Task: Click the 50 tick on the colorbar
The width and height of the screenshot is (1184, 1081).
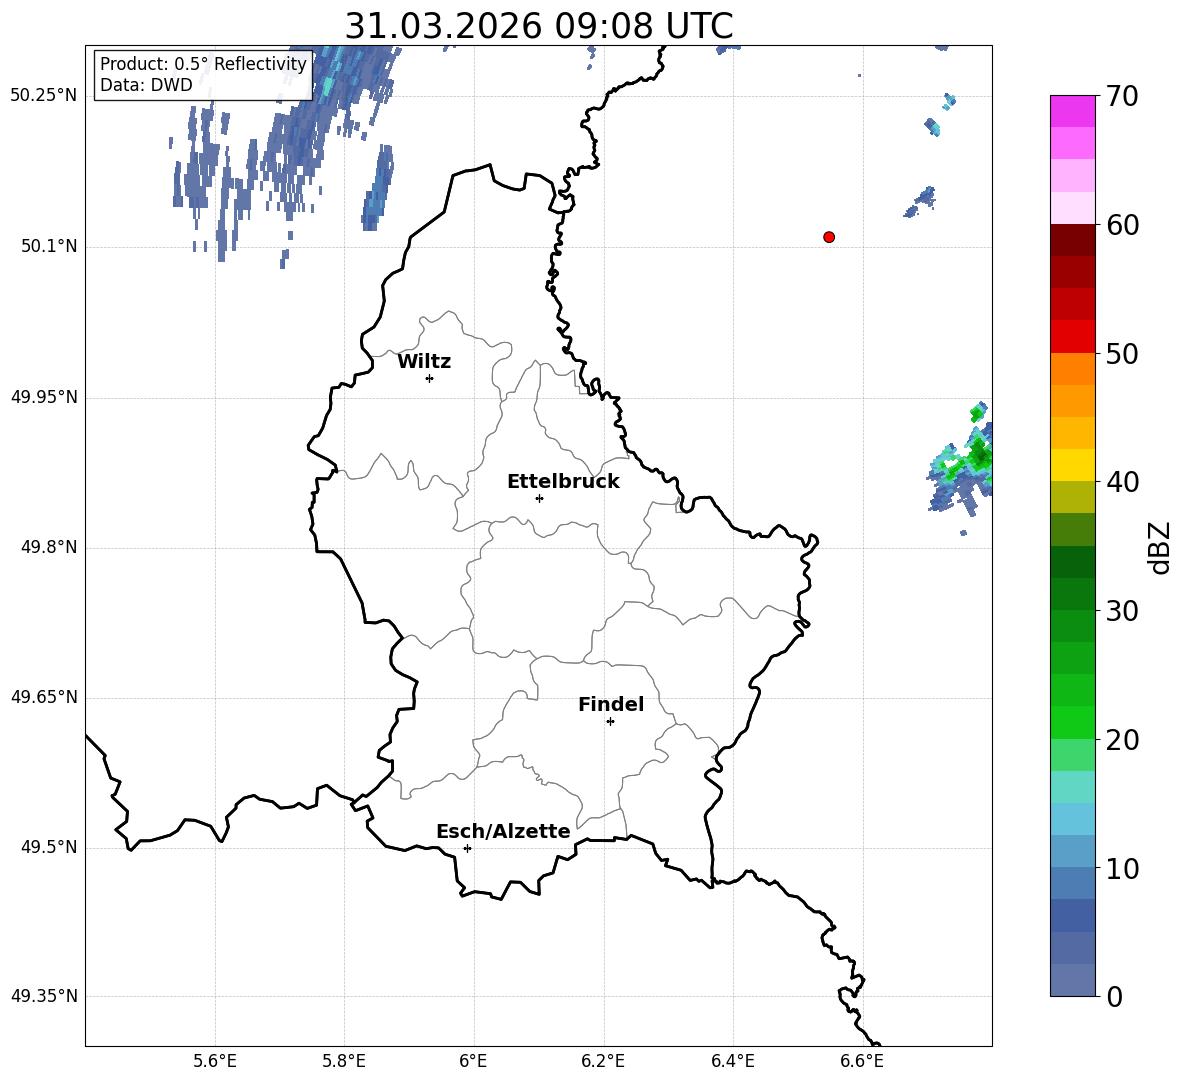Action: (1122, 353)
